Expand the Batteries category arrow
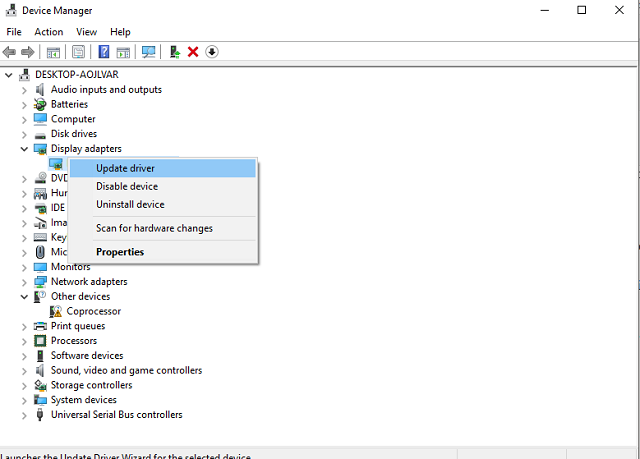This screenshot has width=640, height=459. (x=24, y=105)
